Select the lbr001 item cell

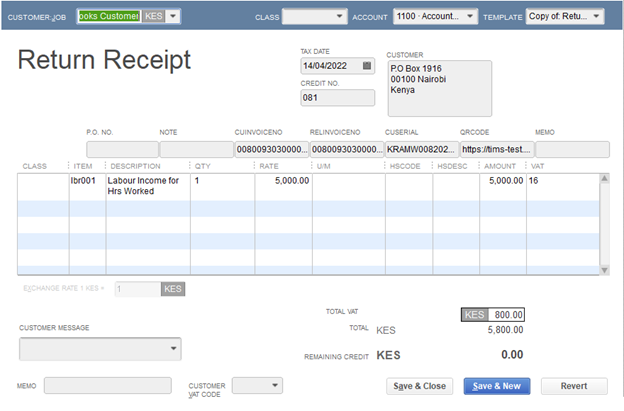coord(84,181)
